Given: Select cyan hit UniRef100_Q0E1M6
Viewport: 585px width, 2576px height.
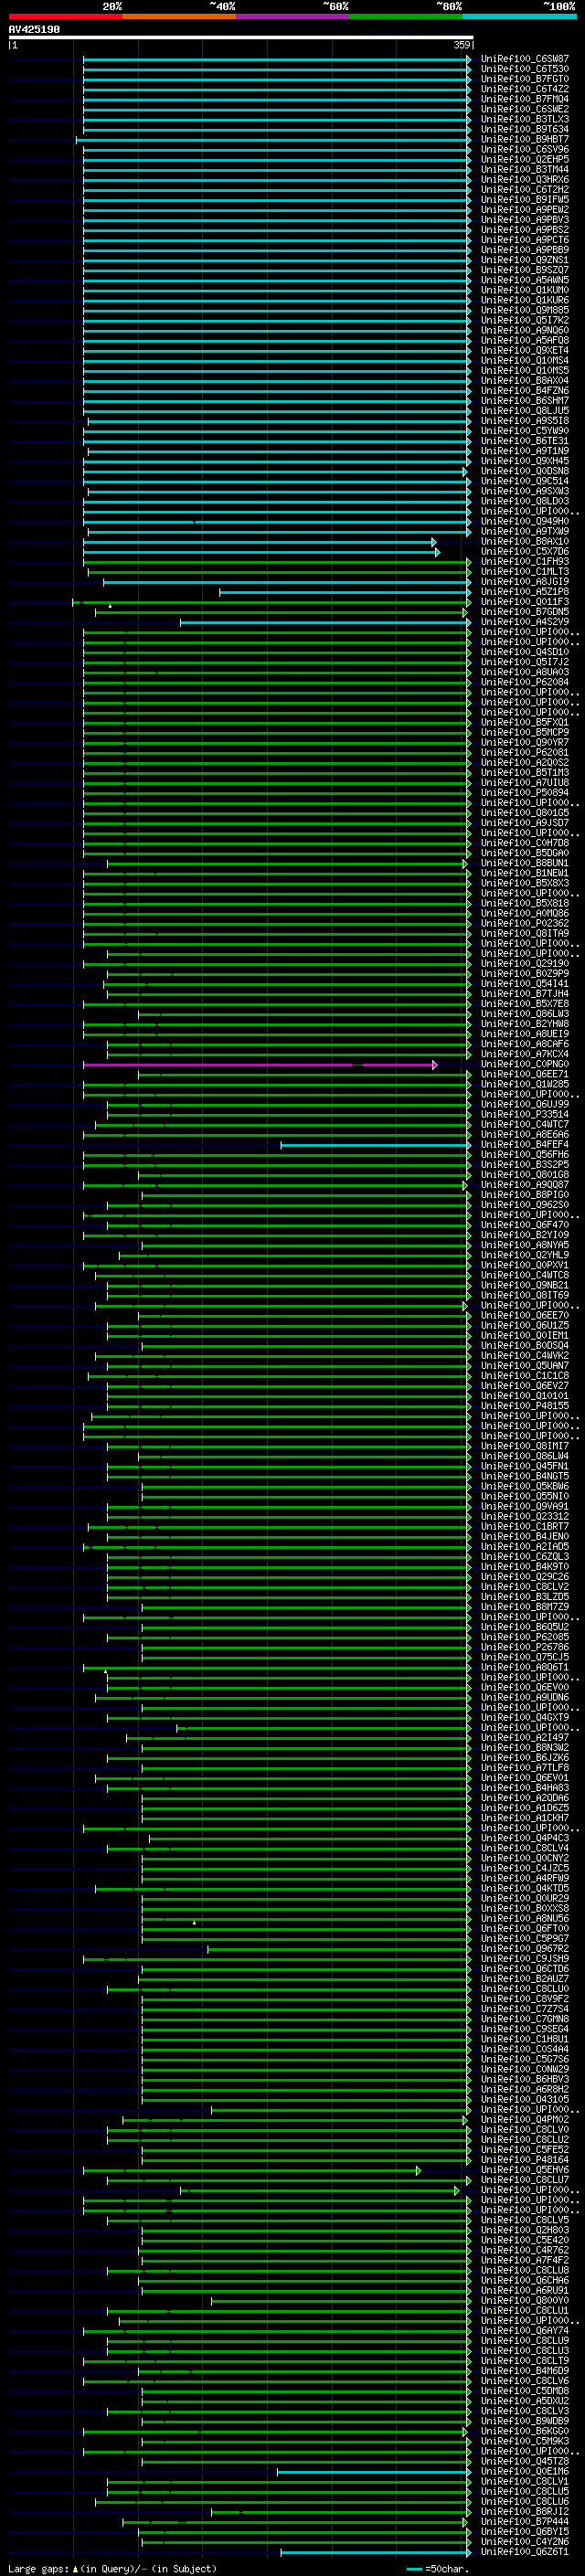Looking at the screenshot, I should click(524, 2471).
